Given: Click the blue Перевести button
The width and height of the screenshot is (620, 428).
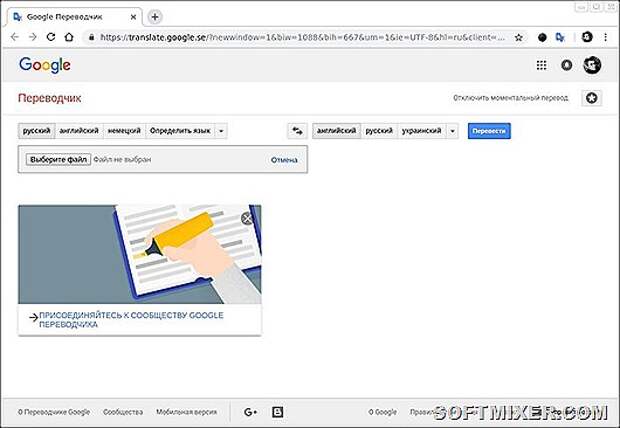Looking at the screenshot, I should [489, 131].
